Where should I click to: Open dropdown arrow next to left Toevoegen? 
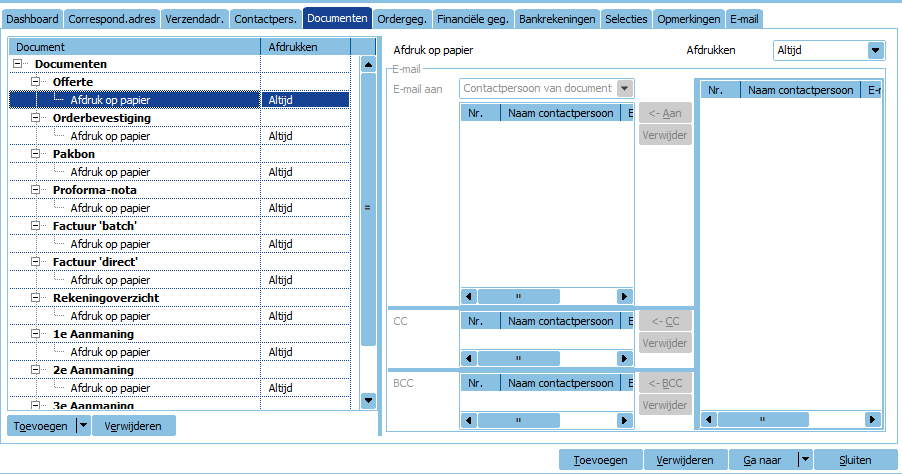click(x=83, y=425)
